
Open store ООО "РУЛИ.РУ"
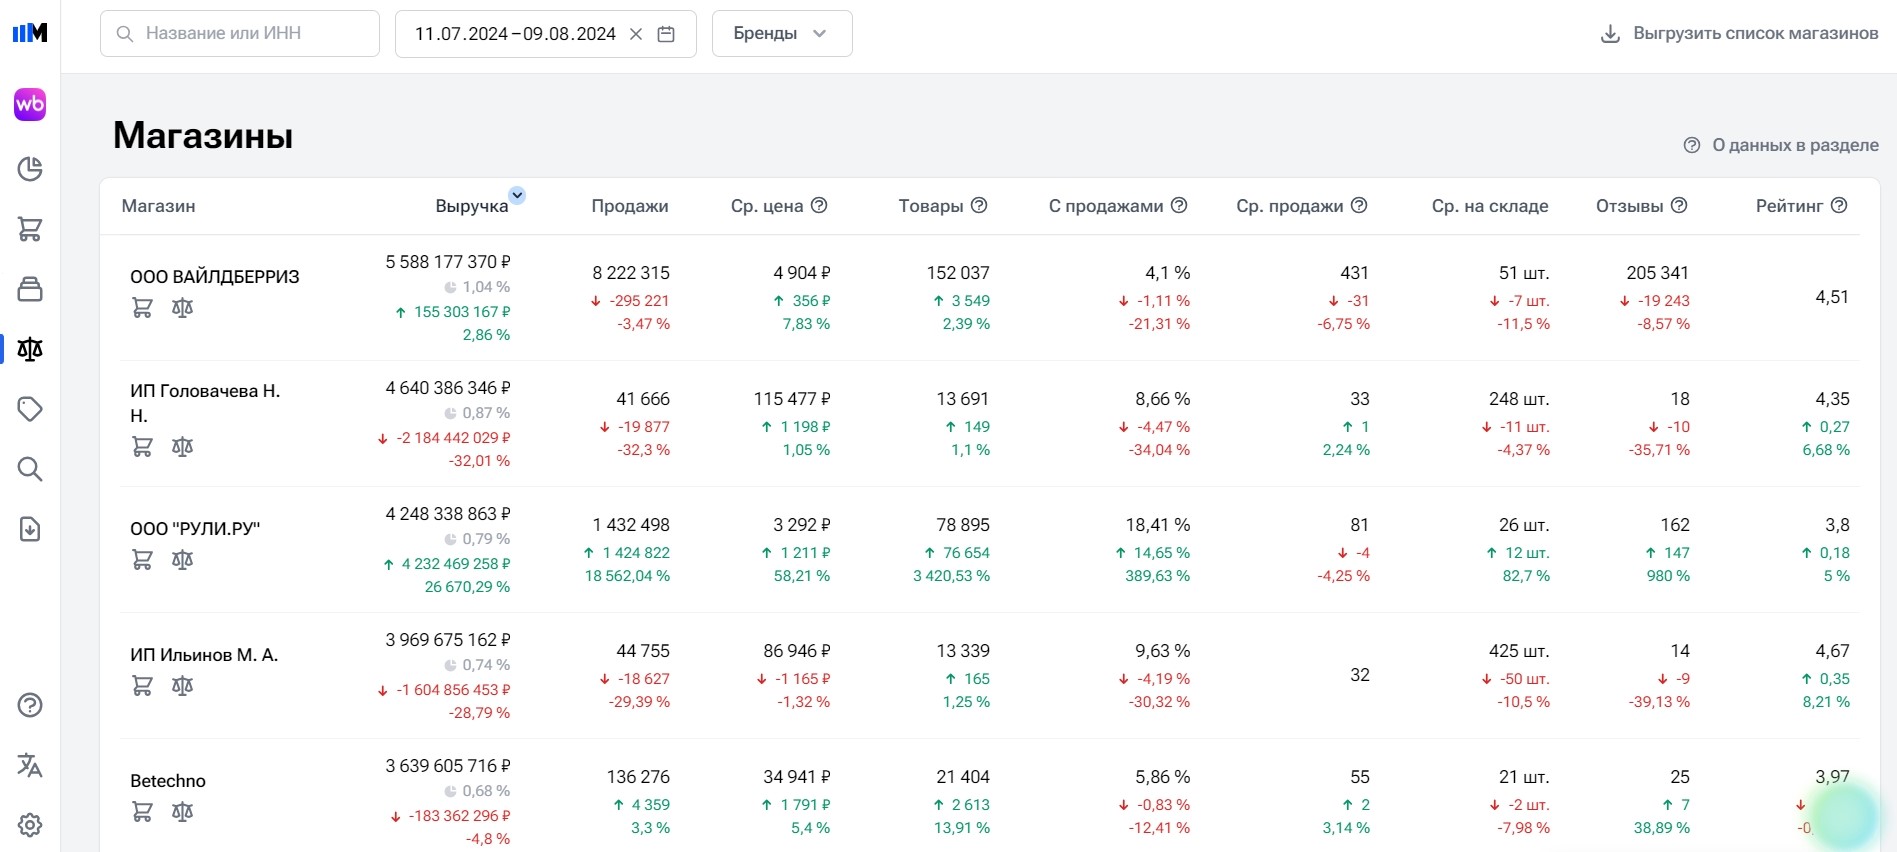(x=195, y=529)
